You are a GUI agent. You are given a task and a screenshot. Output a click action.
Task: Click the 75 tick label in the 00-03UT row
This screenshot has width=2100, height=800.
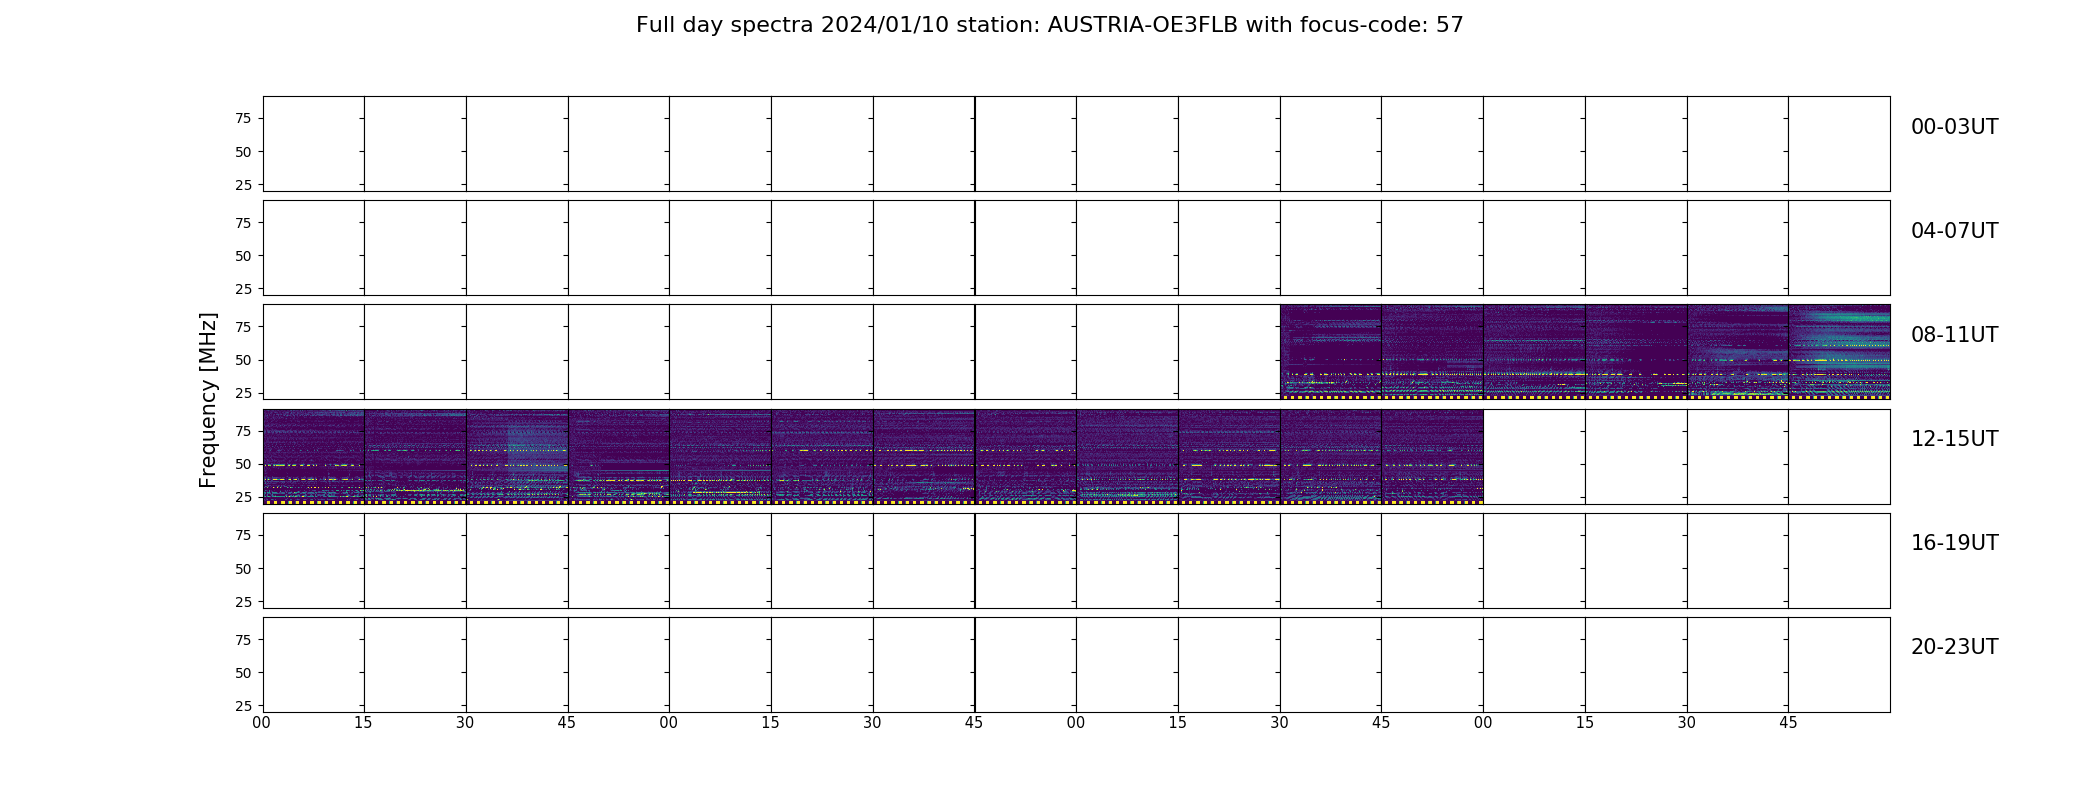pos(243,118)
